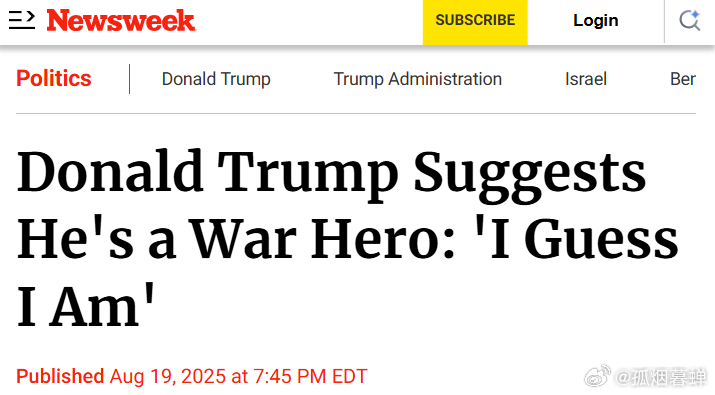
Task: Click the red separator beside Politics
Action: 130,79
